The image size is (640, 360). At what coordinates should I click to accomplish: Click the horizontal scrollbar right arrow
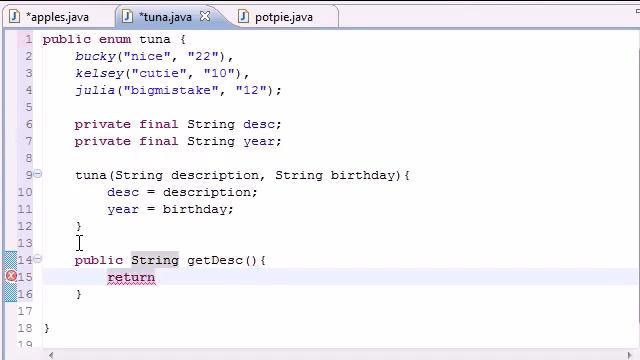click(629, 355)
